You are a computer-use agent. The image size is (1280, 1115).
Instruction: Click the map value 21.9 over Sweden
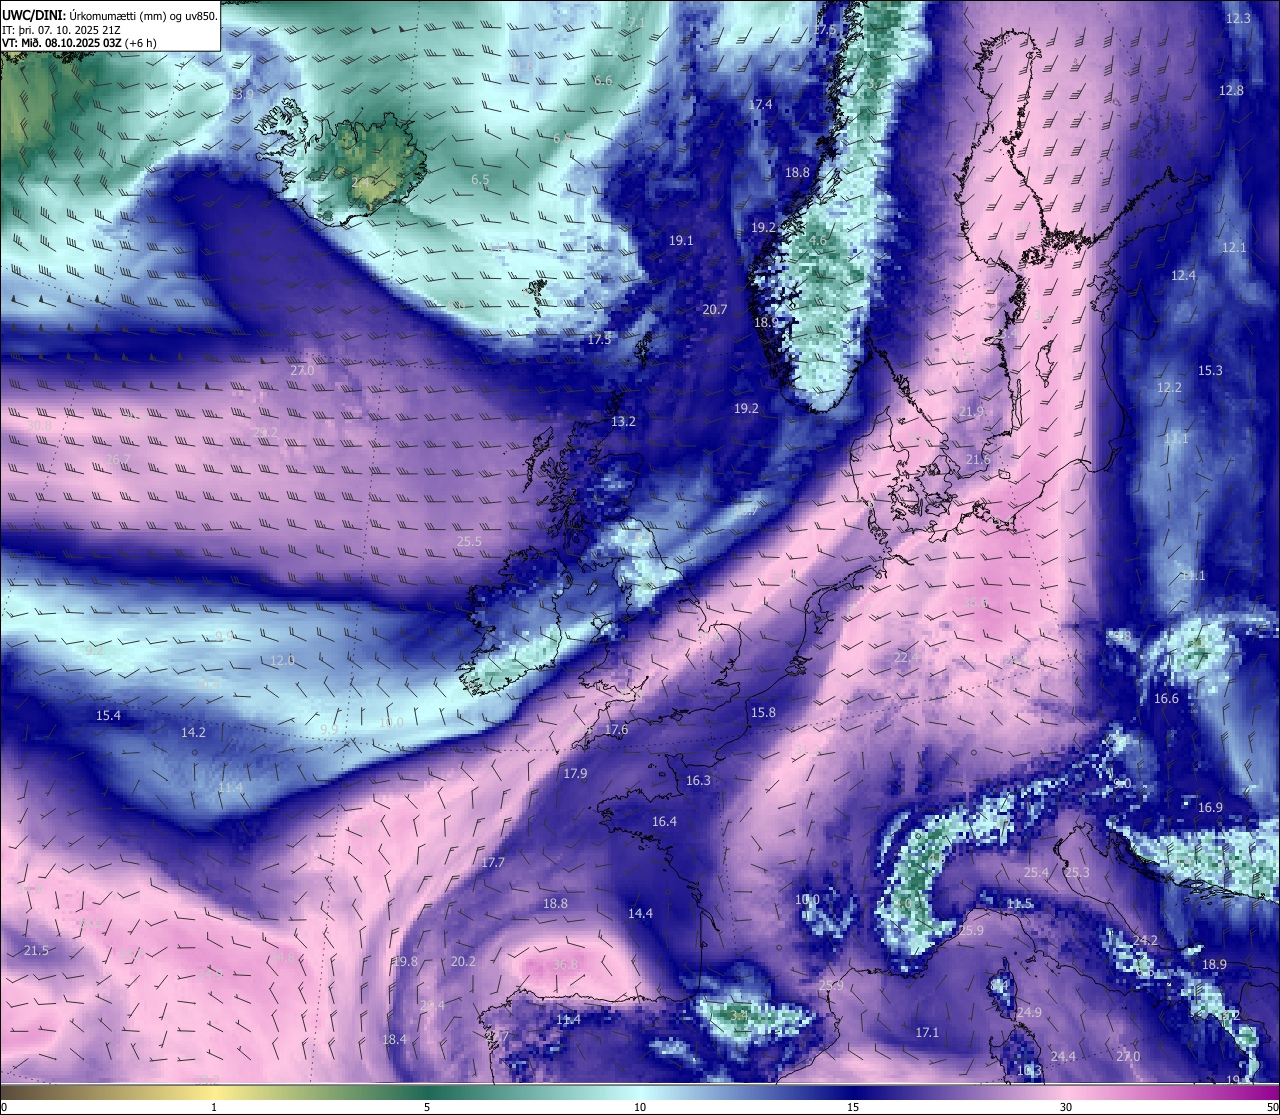click(972, 412)
